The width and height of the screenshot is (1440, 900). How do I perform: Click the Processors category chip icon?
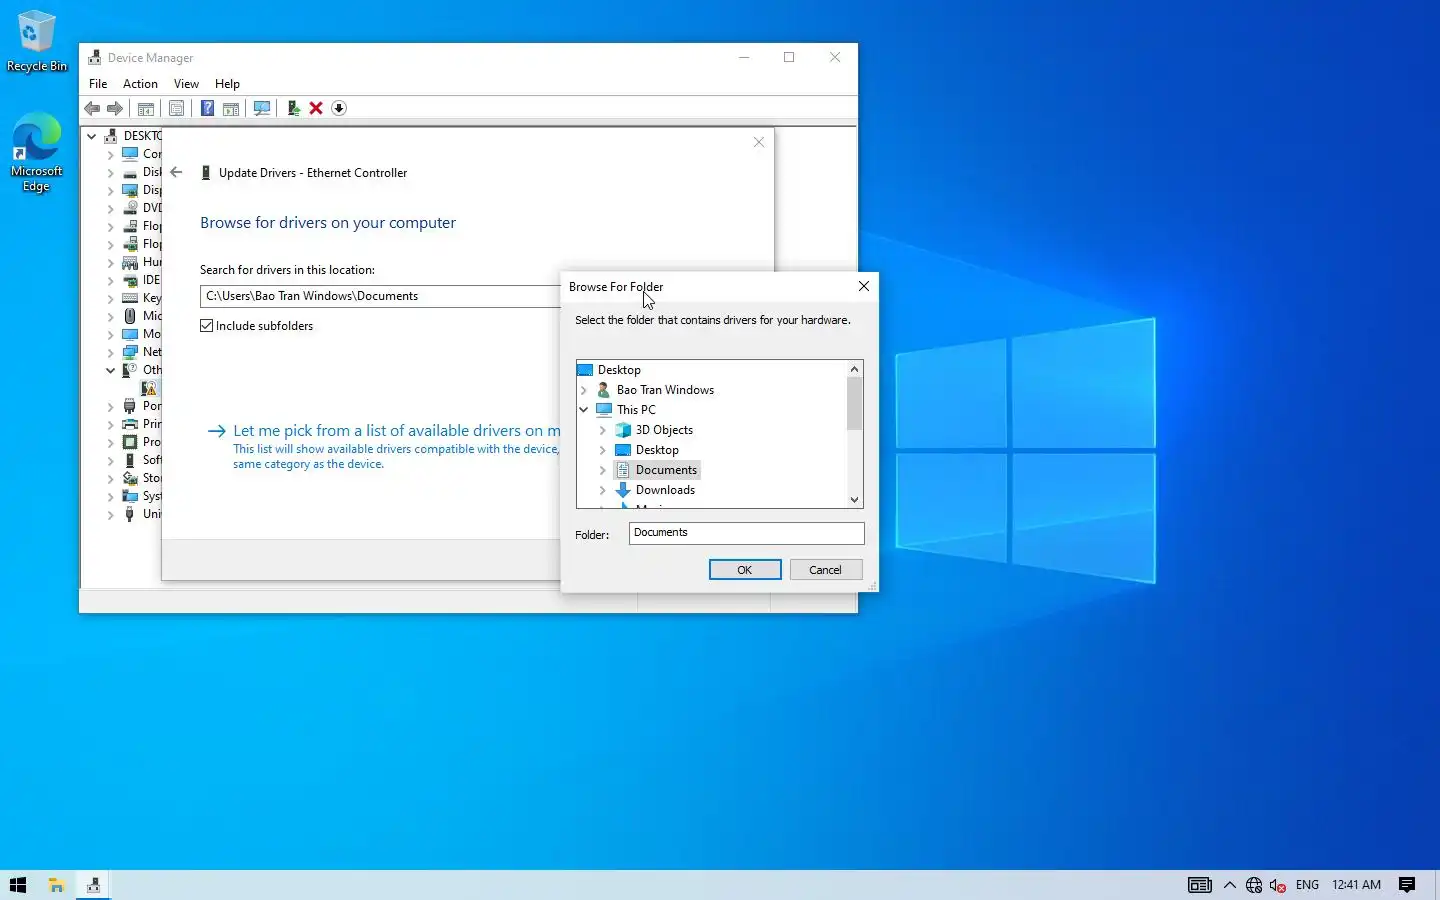pos(130,442)
